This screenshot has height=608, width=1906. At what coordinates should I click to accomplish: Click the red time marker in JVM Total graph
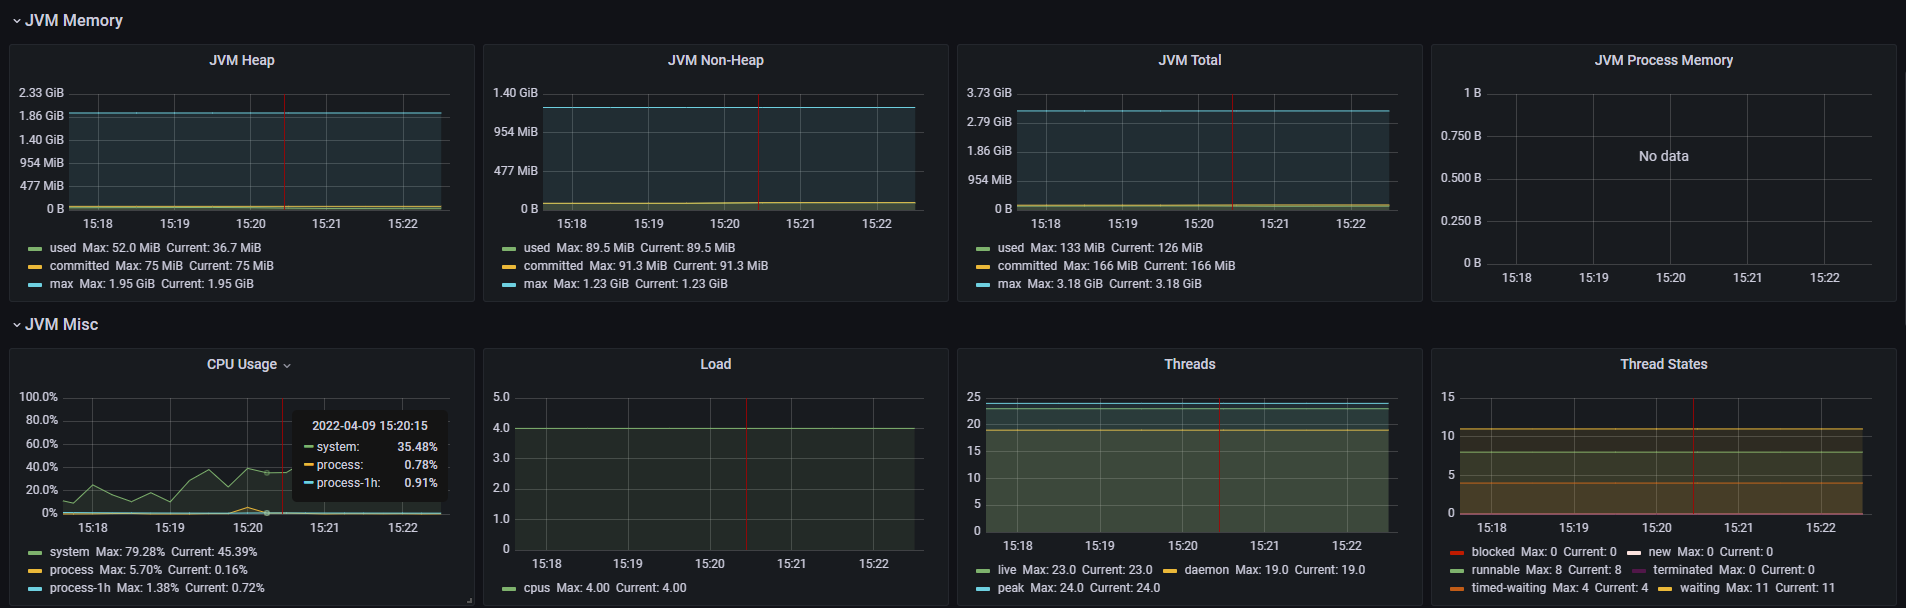pos(1232,152)
